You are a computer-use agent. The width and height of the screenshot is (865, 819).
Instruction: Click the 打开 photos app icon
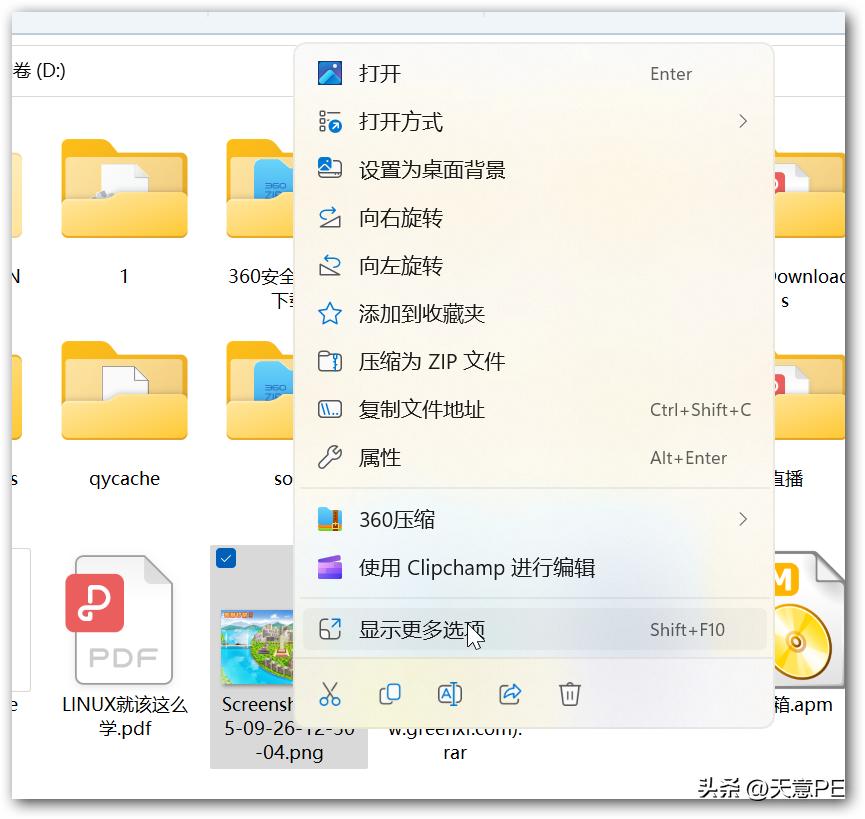pos(330,73)
